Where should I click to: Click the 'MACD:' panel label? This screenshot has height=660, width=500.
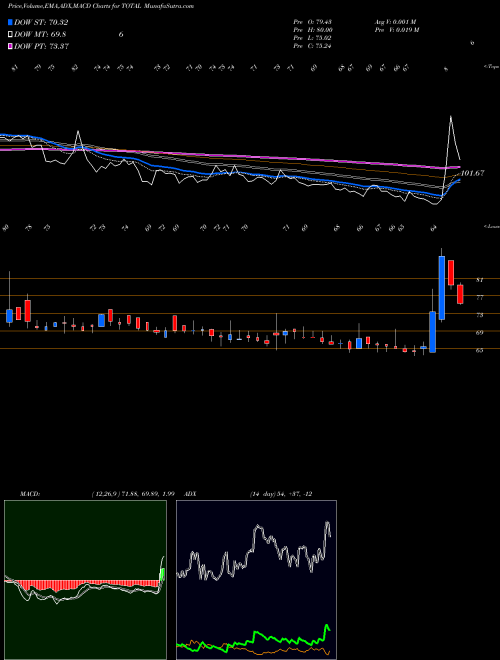30,494
